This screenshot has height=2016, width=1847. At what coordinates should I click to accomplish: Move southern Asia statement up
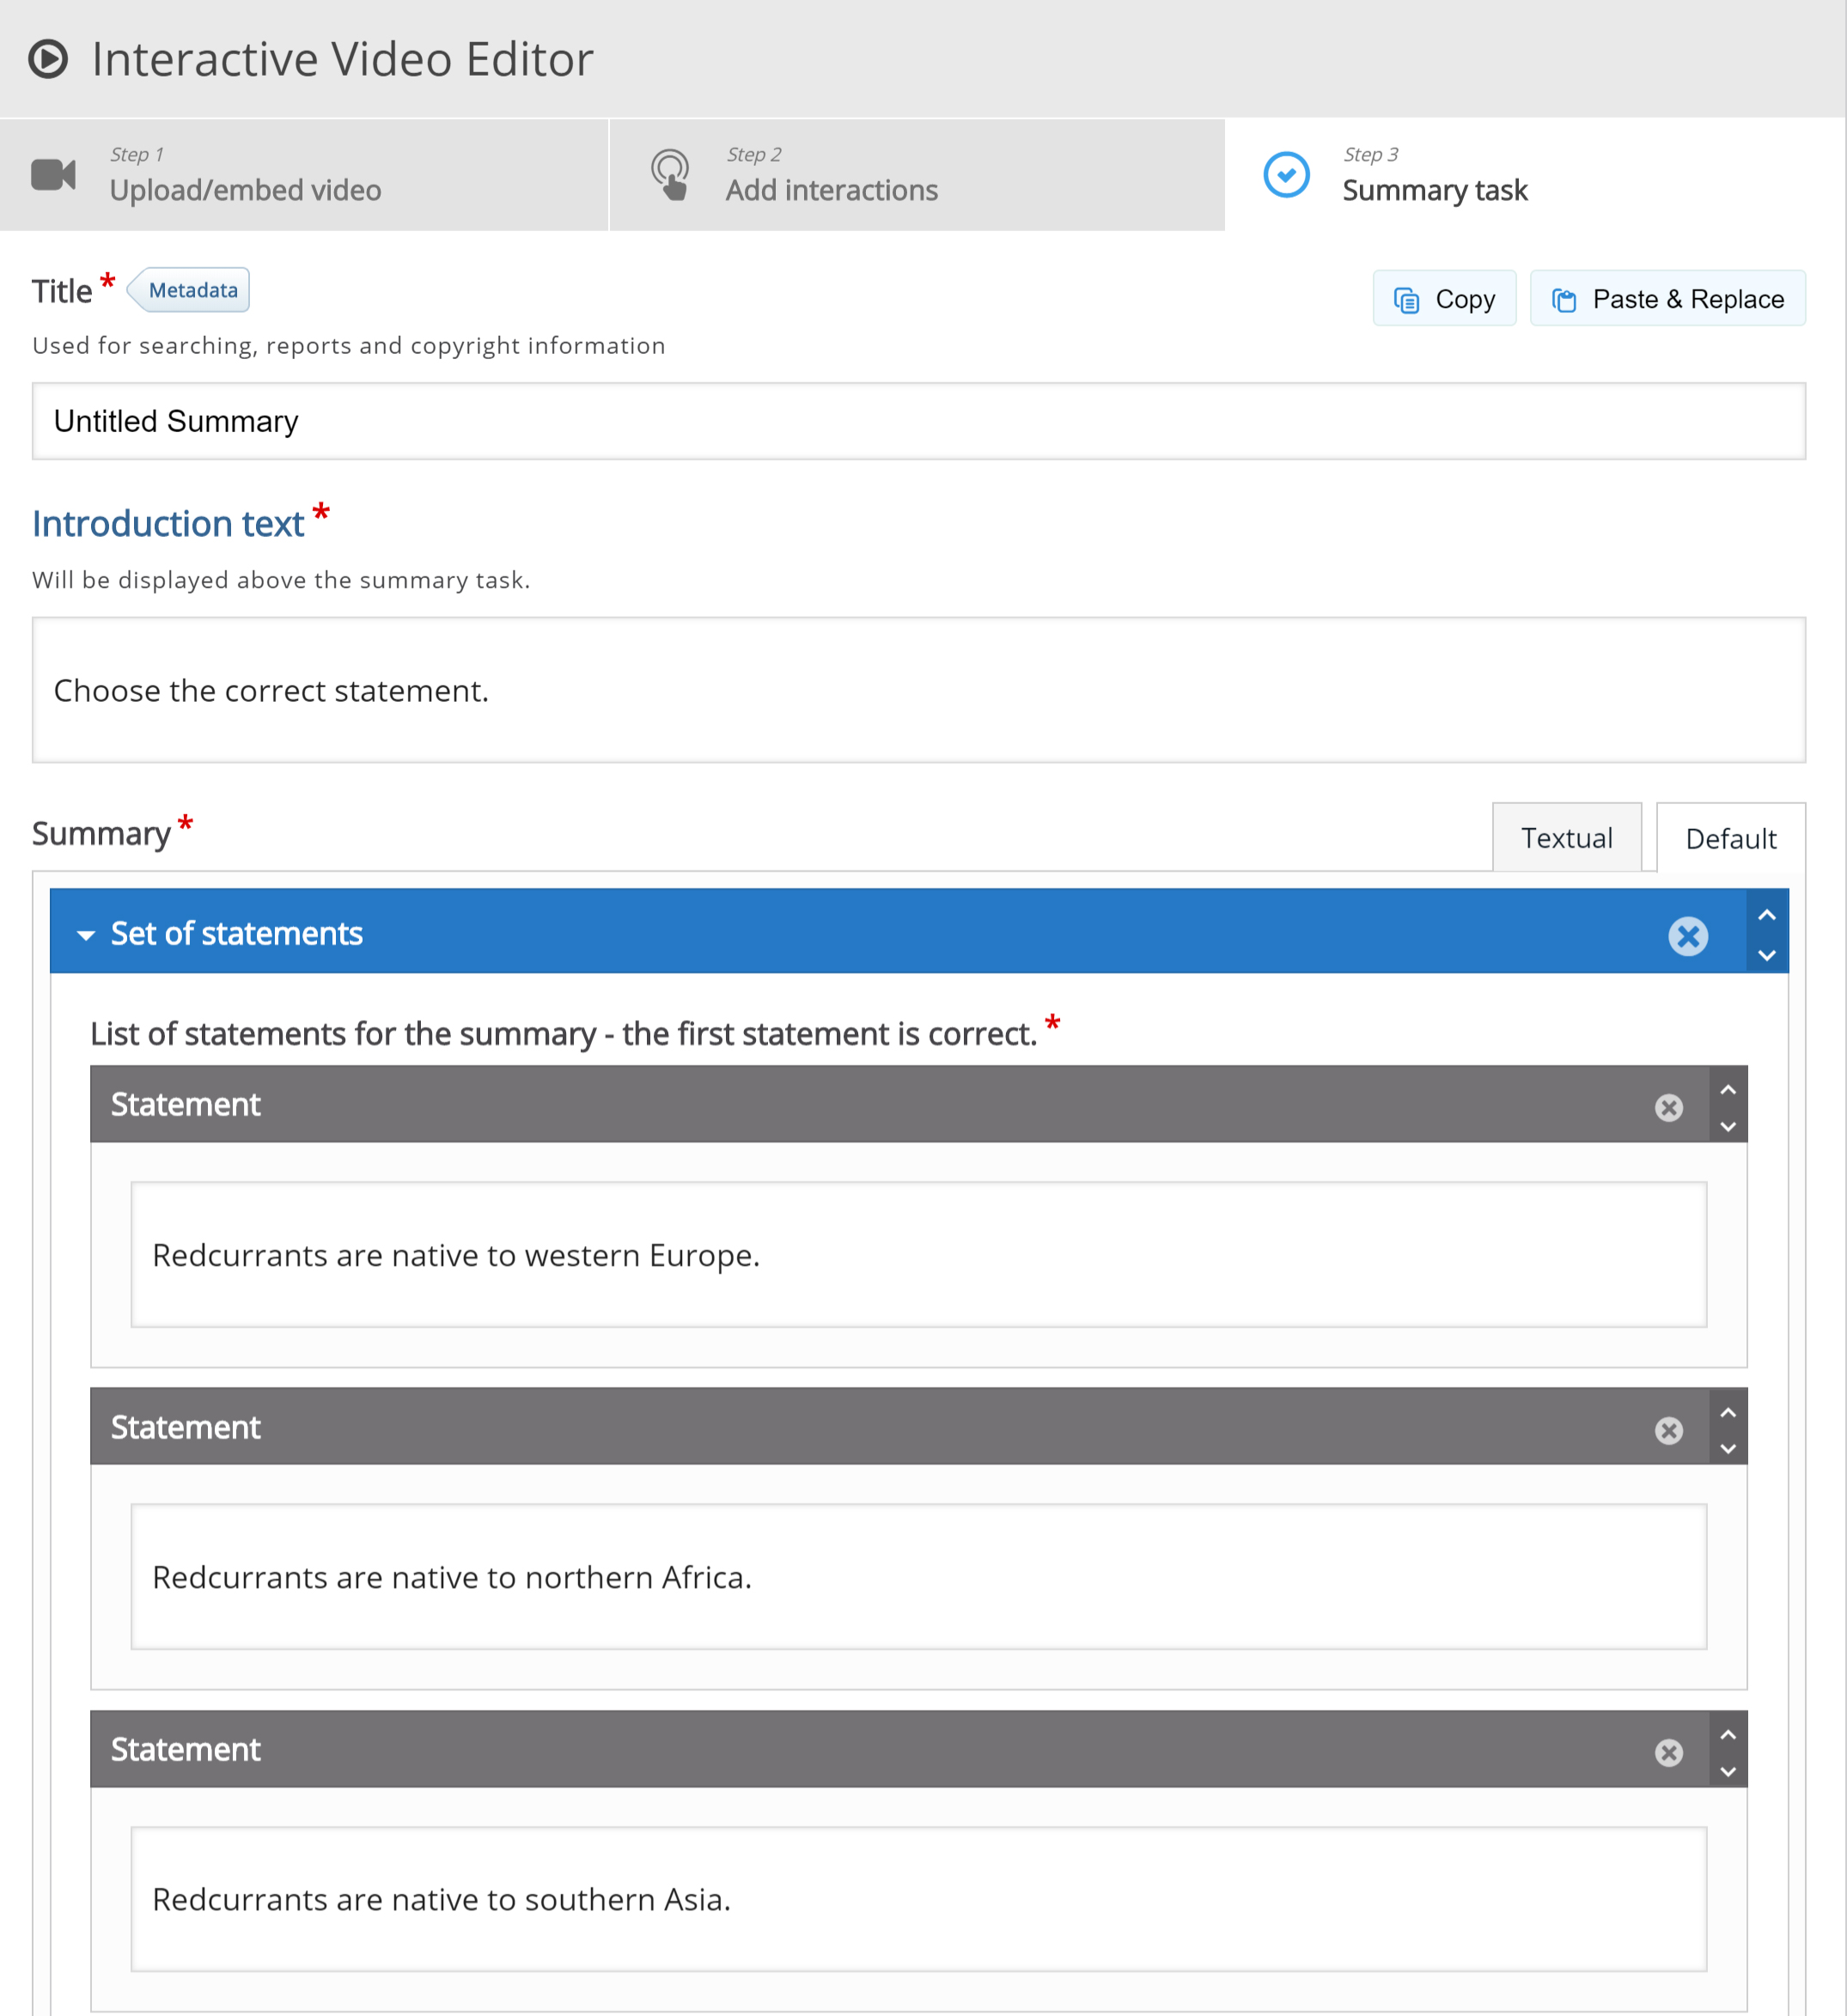click(x=1728, y=1734)
